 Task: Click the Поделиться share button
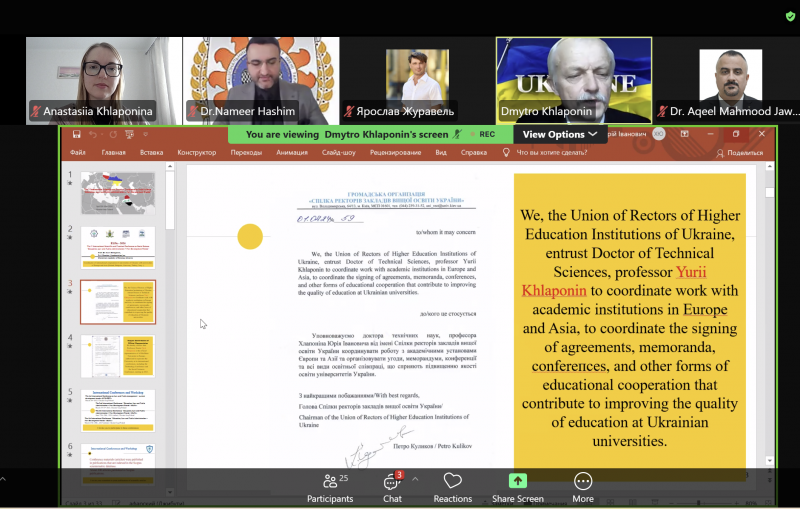[x=739, y=153]
